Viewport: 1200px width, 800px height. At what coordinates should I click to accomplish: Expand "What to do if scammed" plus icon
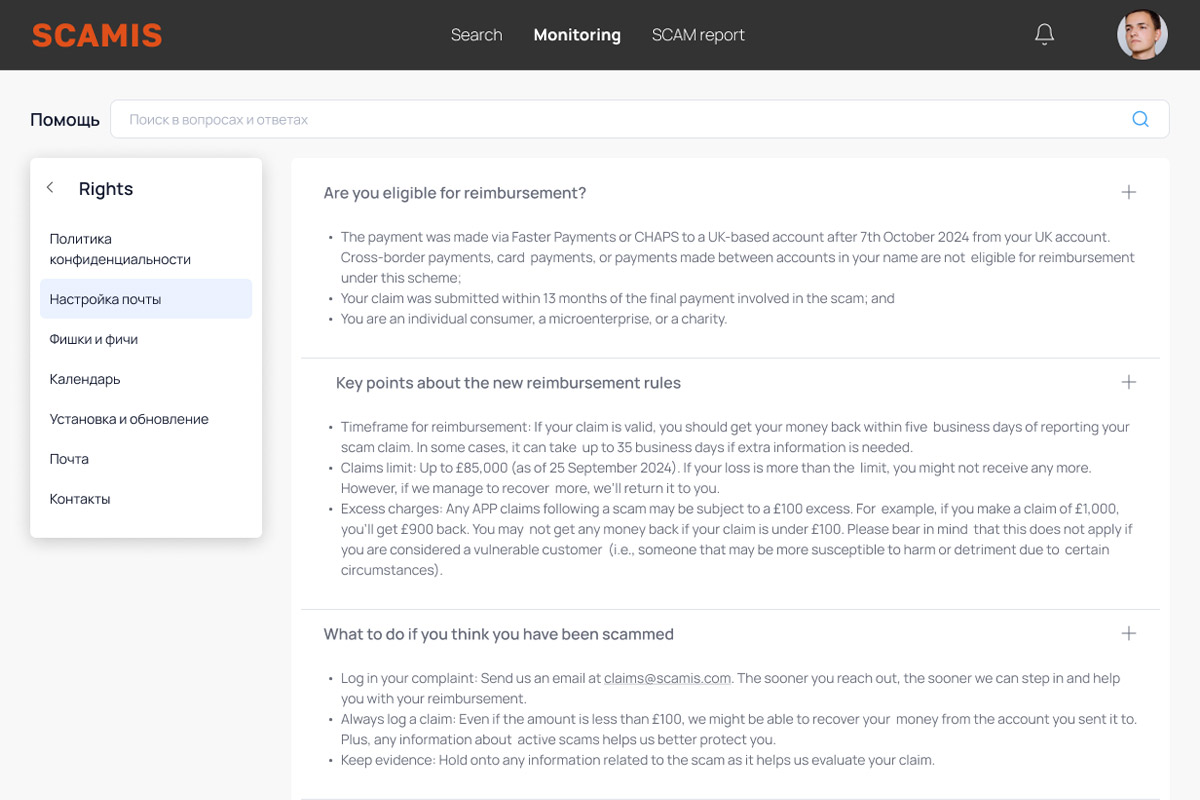[x=1128, y=633]
